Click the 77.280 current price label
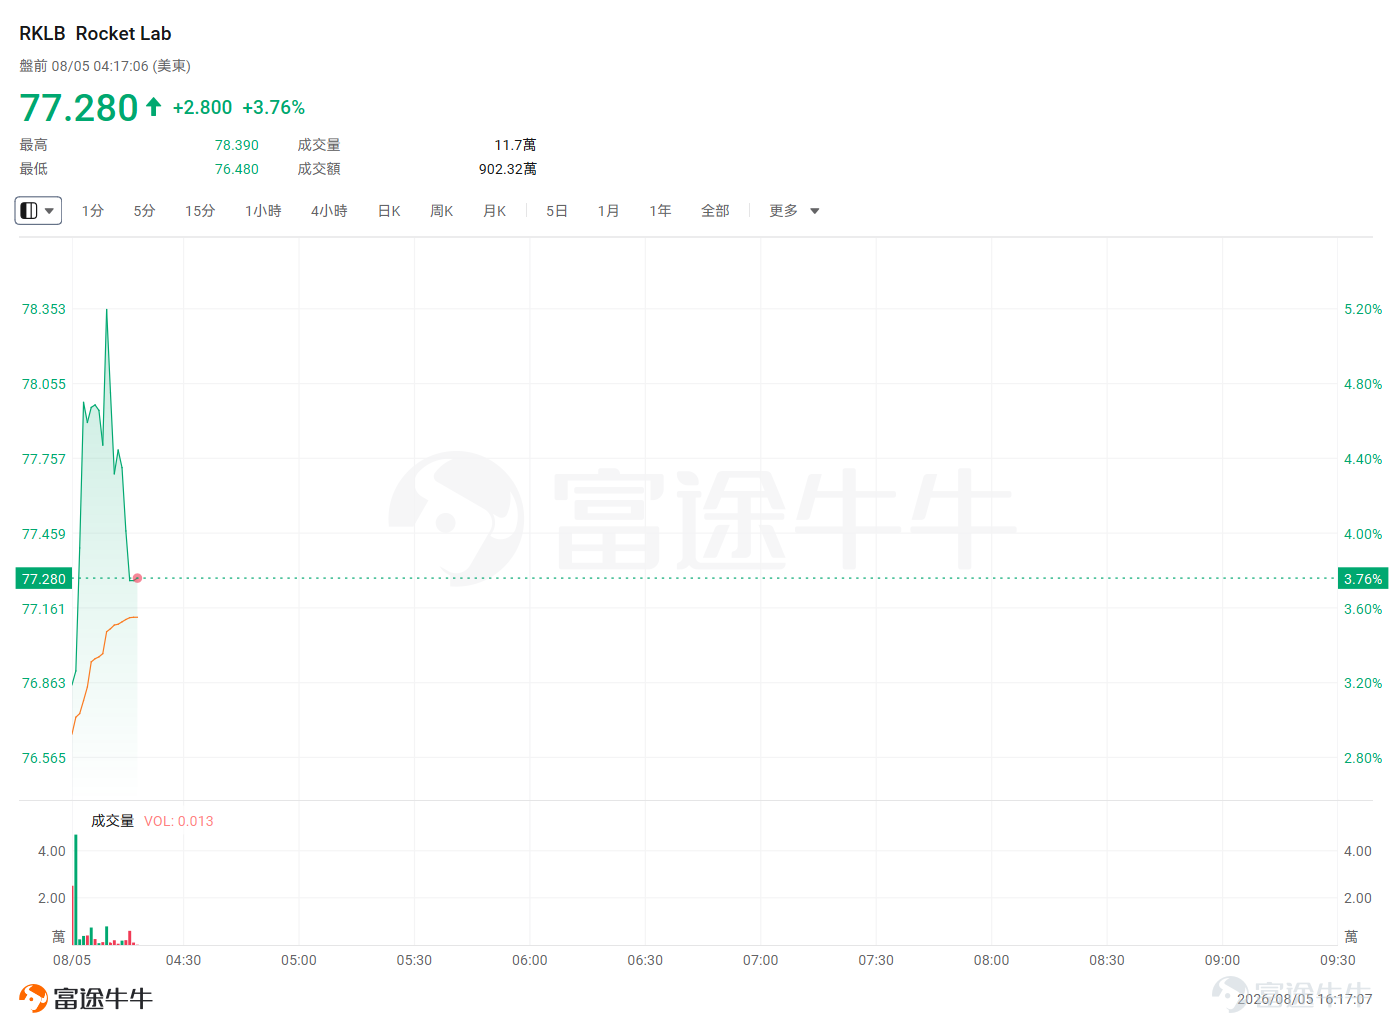 (44, 579)
